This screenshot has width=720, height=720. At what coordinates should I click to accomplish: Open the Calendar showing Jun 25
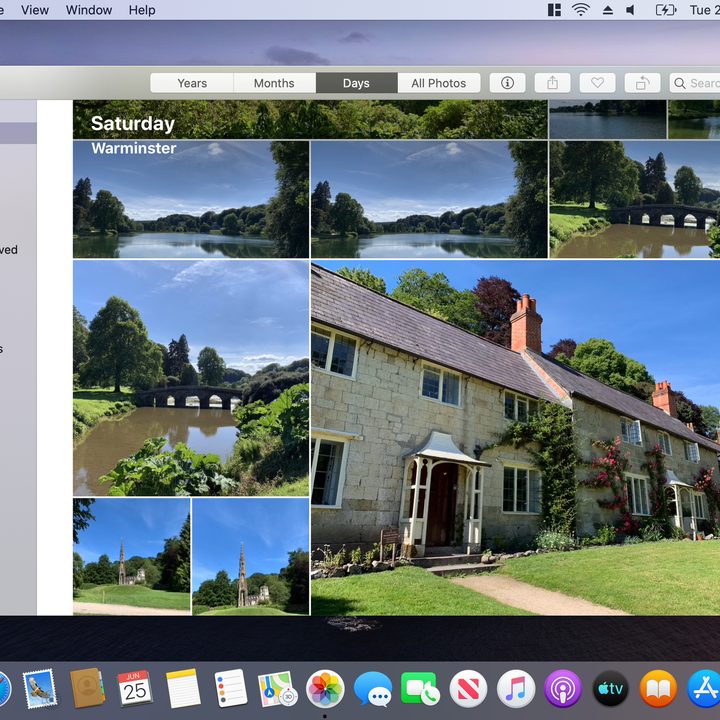pyautogui.click(x=135, y=688)
